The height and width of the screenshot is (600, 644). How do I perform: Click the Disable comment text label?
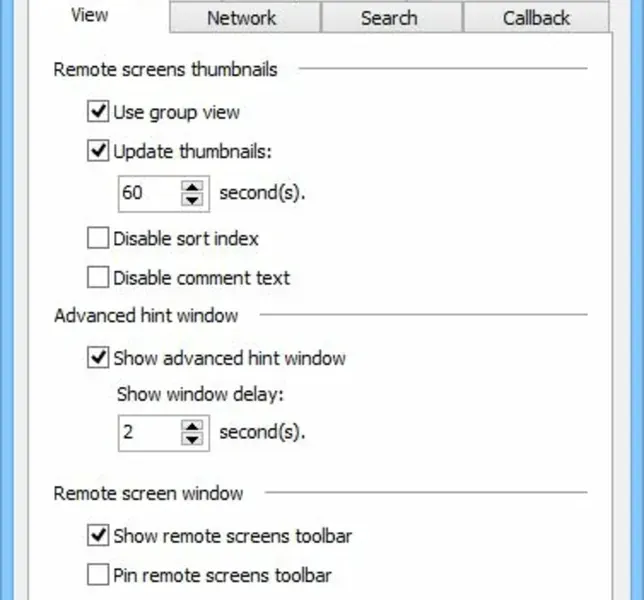pyautogui.click(x=201, y=277)
